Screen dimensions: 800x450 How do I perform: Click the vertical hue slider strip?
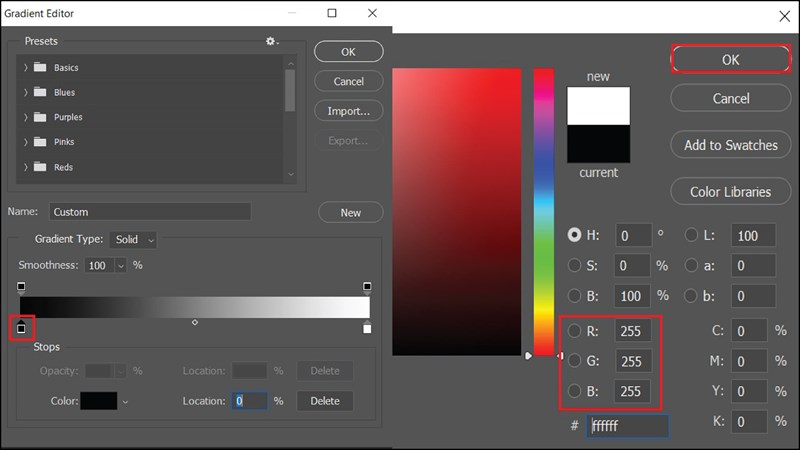click(x=544, y=212)
